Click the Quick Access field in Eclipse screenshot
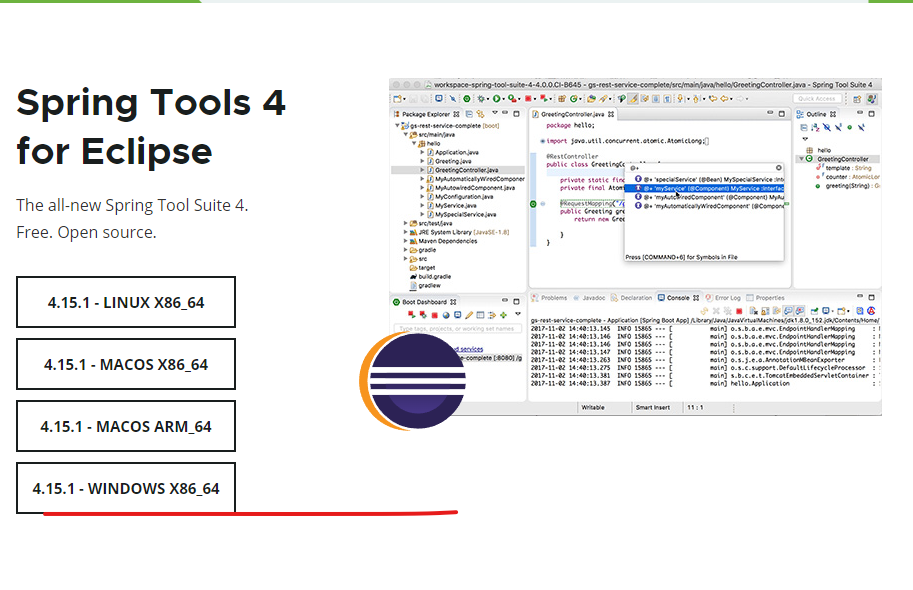This screenshot has width=913, height=590. pos(816,98)
